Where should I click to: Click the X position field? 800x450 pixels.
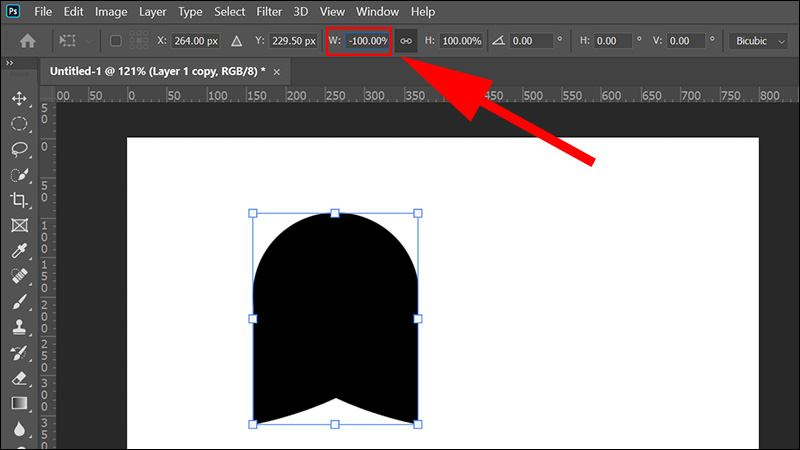tap(195, 41)
